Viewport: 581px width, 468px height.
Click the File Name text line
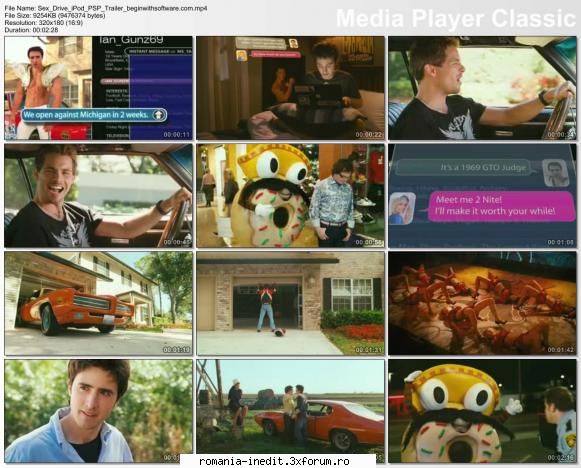pyautogui.click(x=106, y=8)
